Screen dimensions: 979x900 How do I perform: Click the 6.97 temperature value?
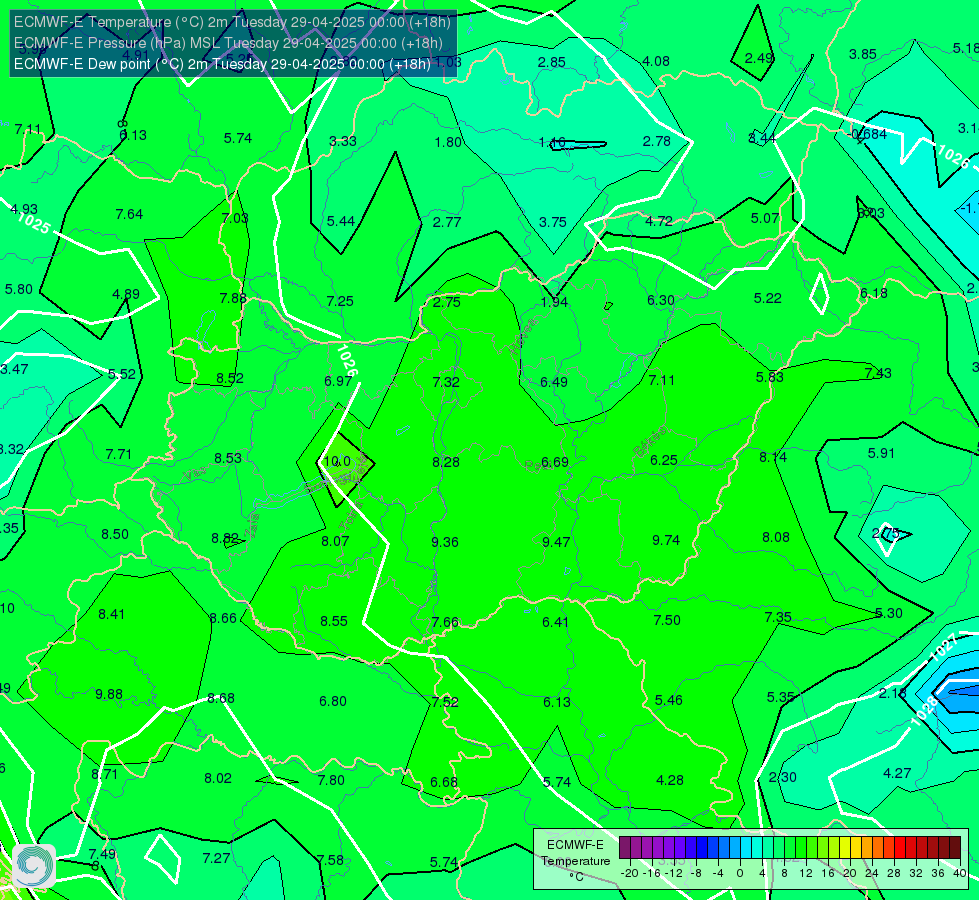pyautogui.click(x=338, y=381)
